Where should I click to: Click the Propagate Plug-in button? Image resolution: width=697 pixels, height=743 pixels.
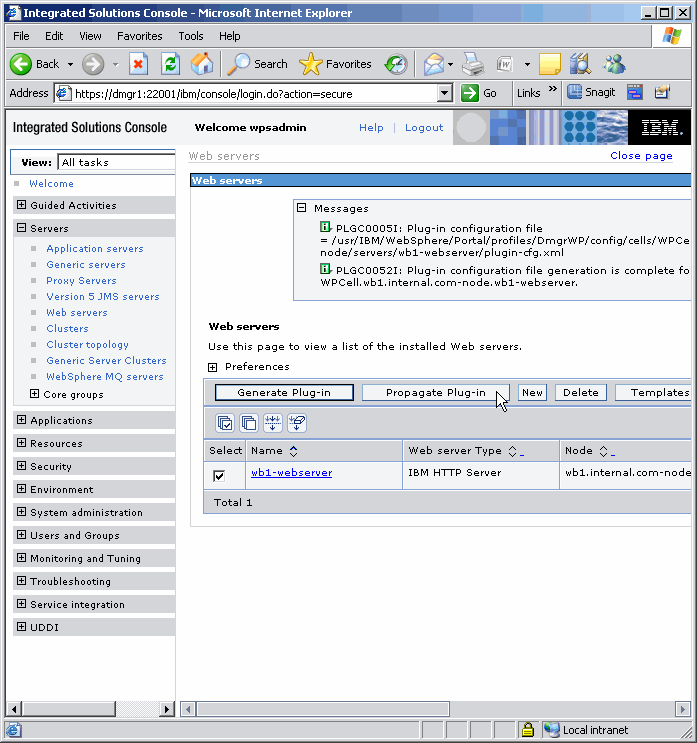point(435,393)
